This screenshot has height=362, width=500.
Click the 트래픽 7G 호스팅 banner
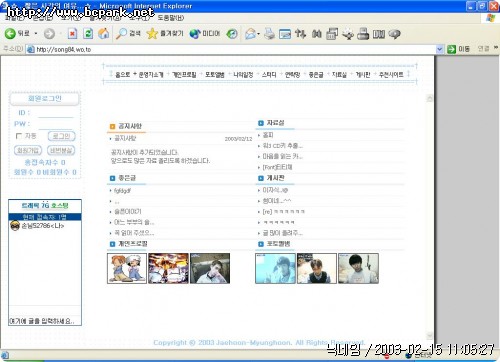tap(45, 206)
